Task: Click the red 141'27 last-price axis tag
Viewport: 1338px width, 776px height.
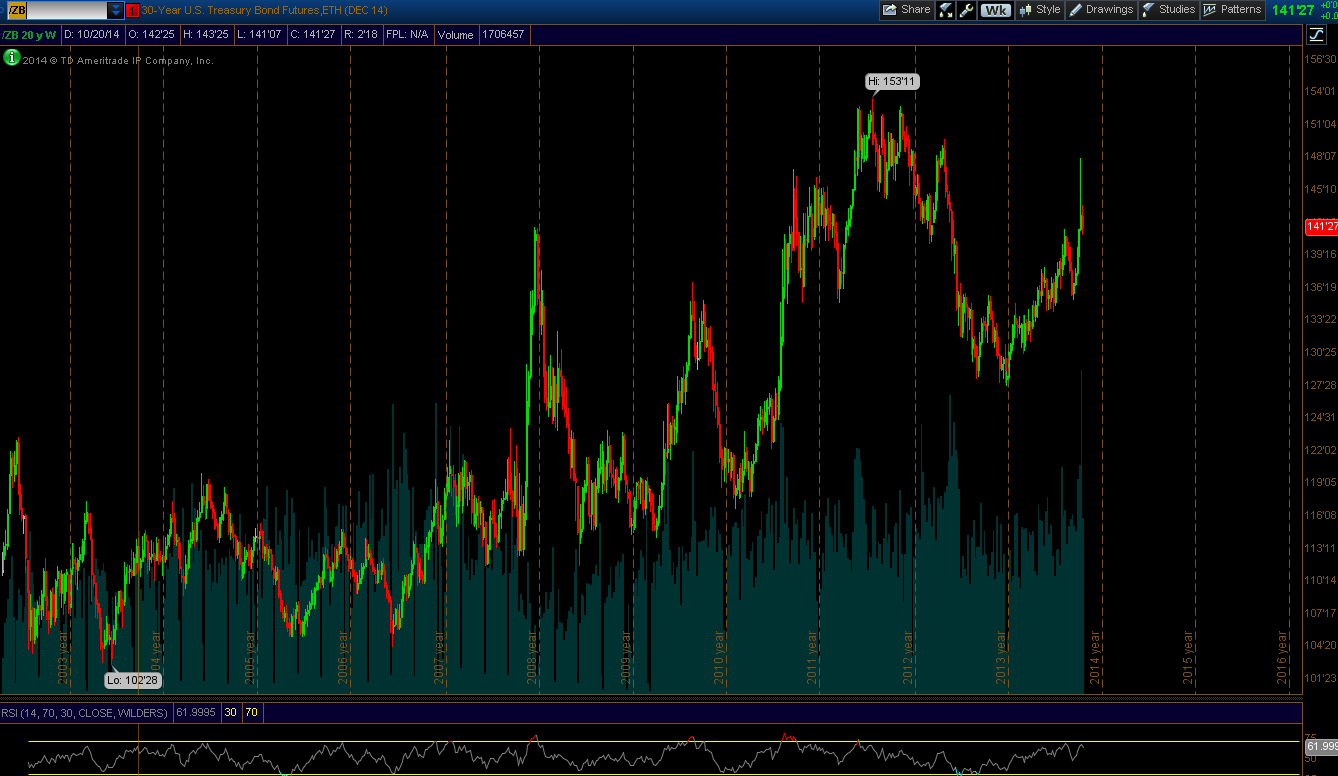Action: pyautogui.click(x=1321, y=226)
